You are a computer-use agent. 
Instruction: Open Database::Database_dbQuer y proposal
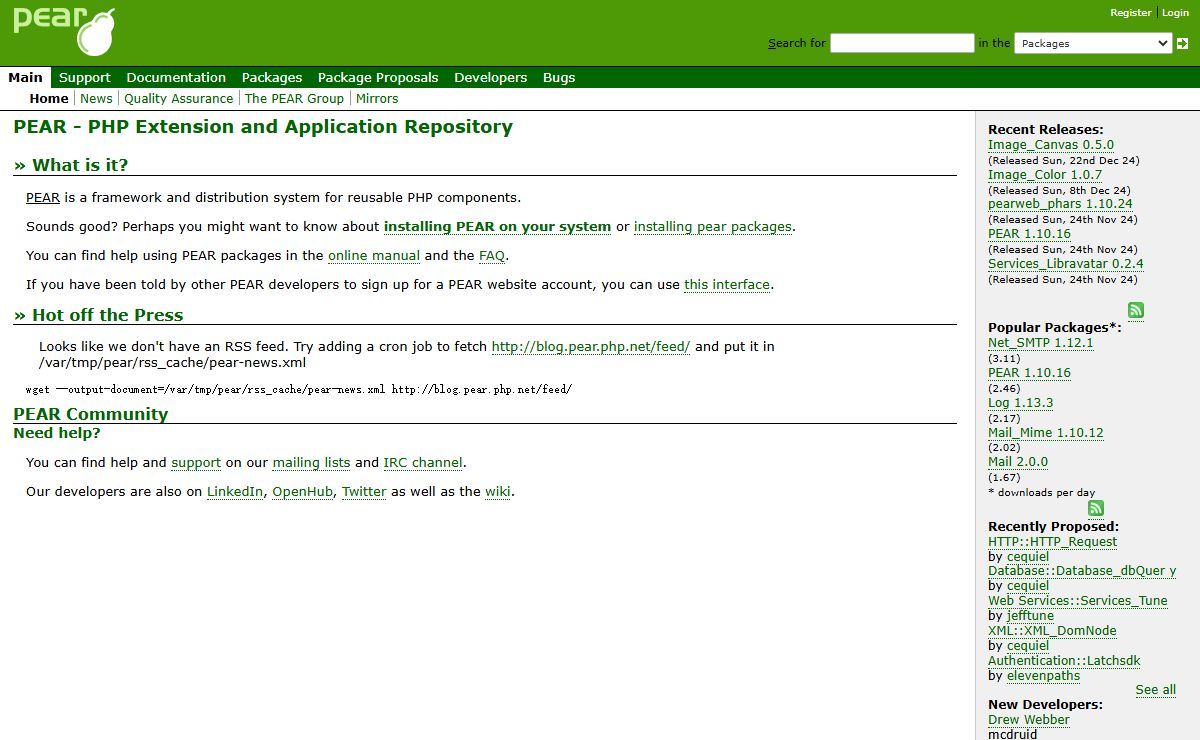[1082, 570]
